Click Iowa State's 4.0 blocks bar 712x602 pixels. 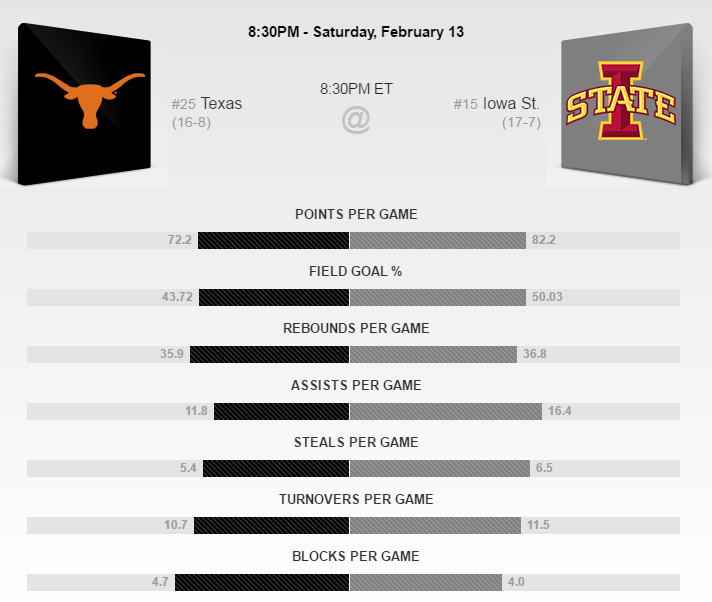[426, 582]
